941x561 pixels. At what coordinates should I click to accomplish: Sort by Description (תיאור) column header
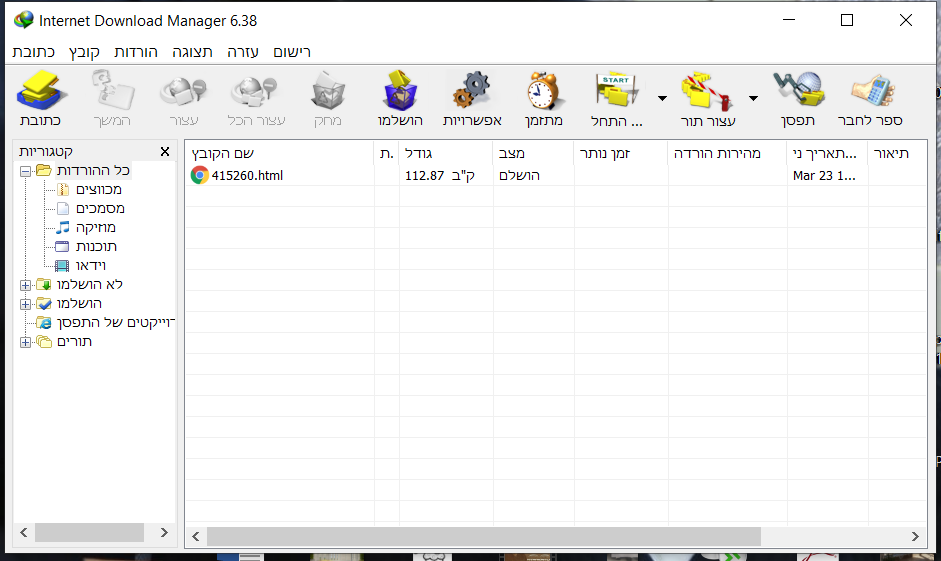[x=897, y=154]
